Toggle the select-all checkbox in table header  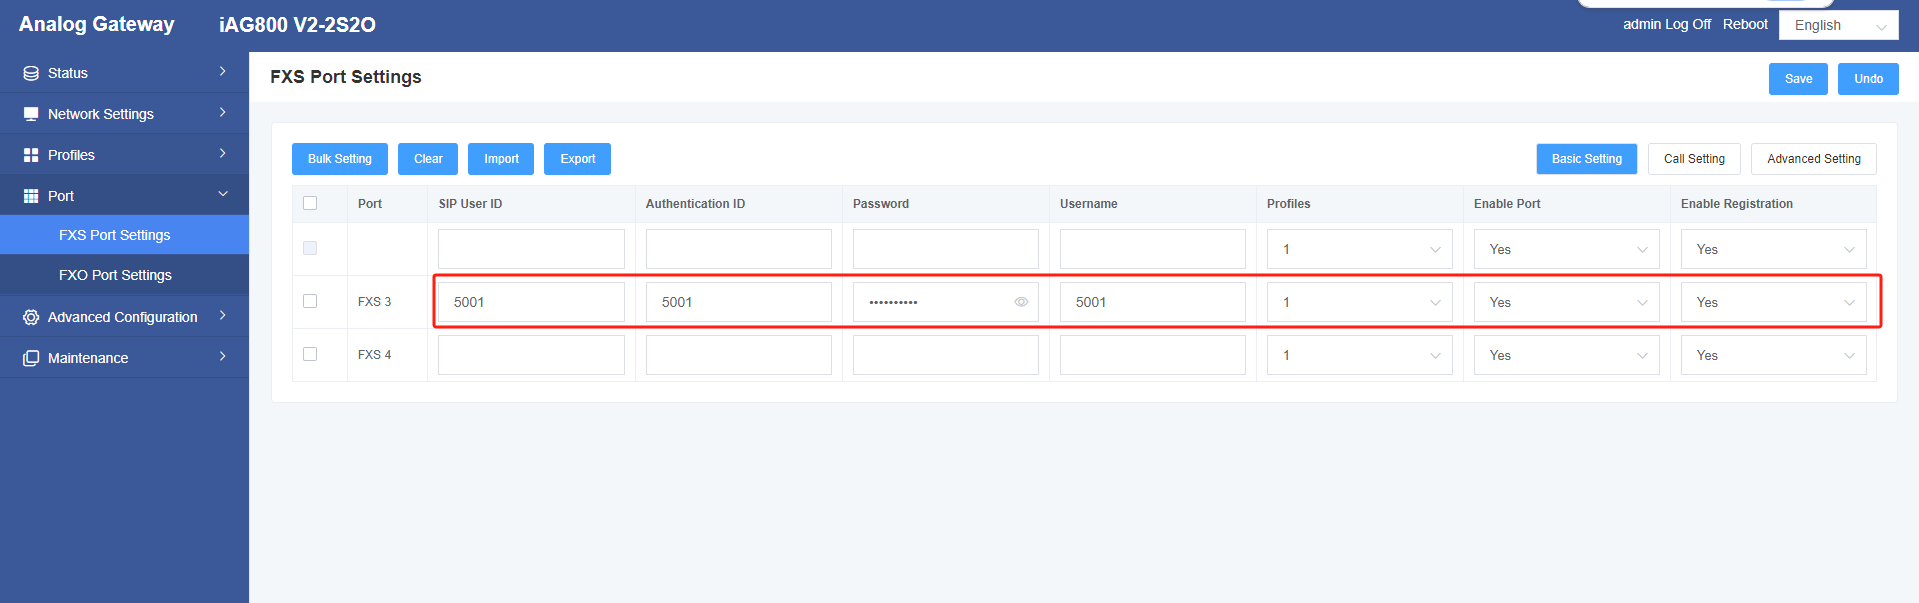pyautogui.click(x=310, y=203)
